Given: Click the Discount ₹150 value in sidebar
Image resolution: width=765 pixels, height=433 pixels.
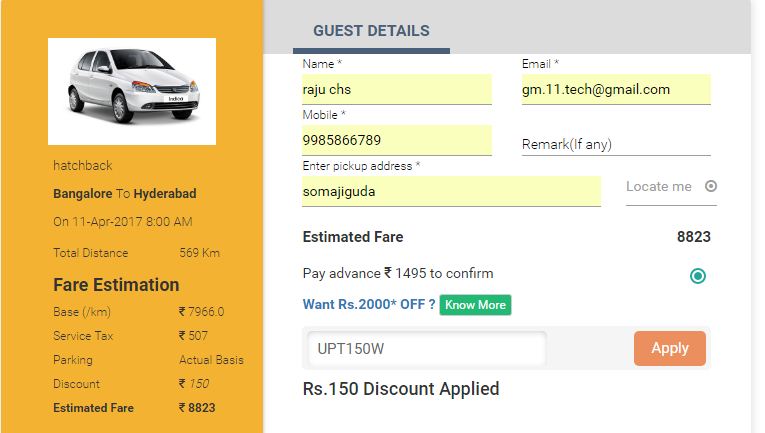Looking at the screenshot, I should click(x=194, y=384).
